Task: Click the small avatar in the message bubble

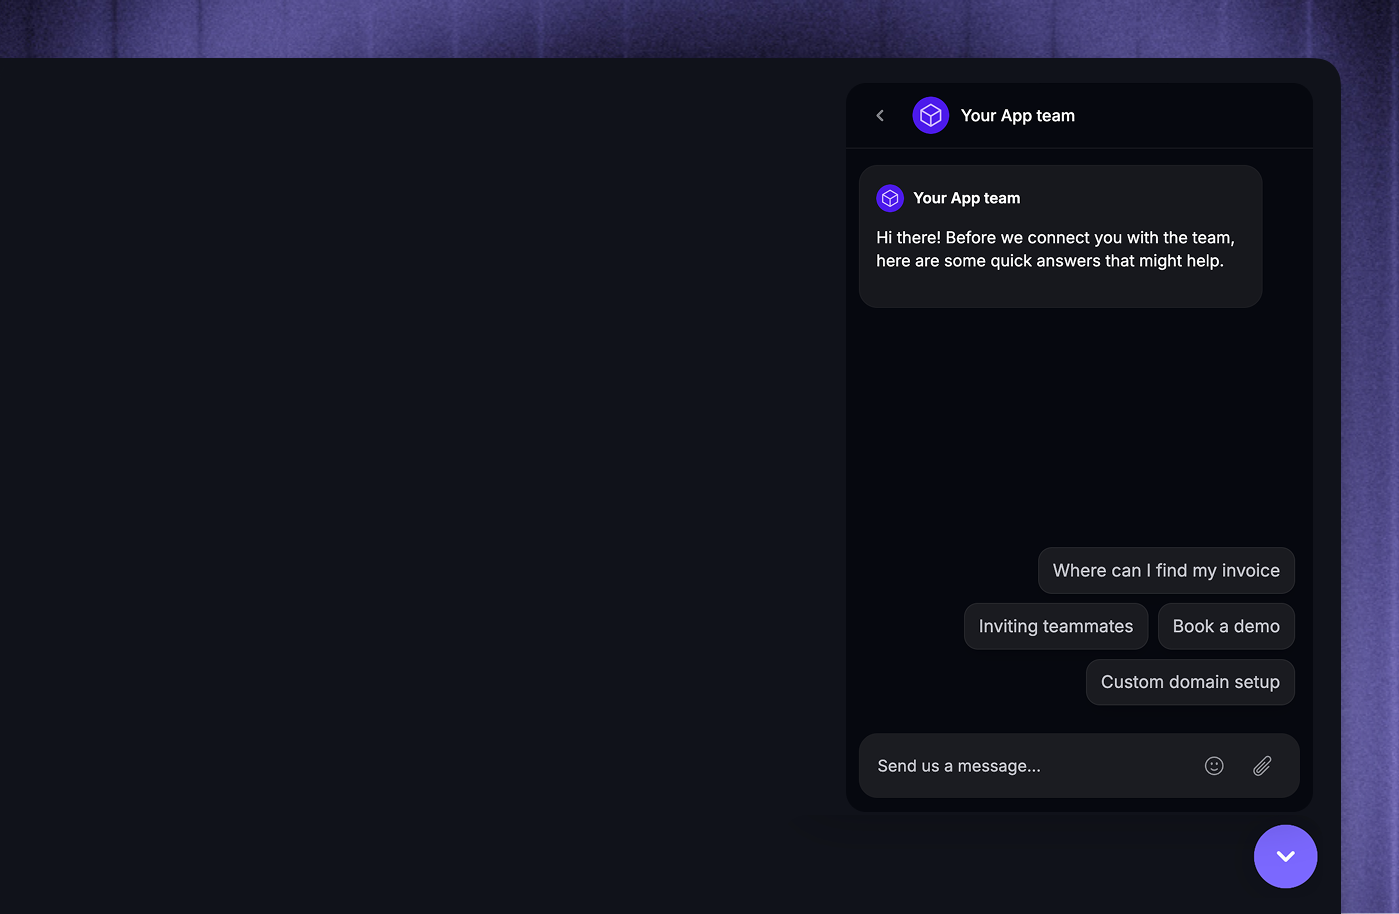Action: tap(890, 198)
